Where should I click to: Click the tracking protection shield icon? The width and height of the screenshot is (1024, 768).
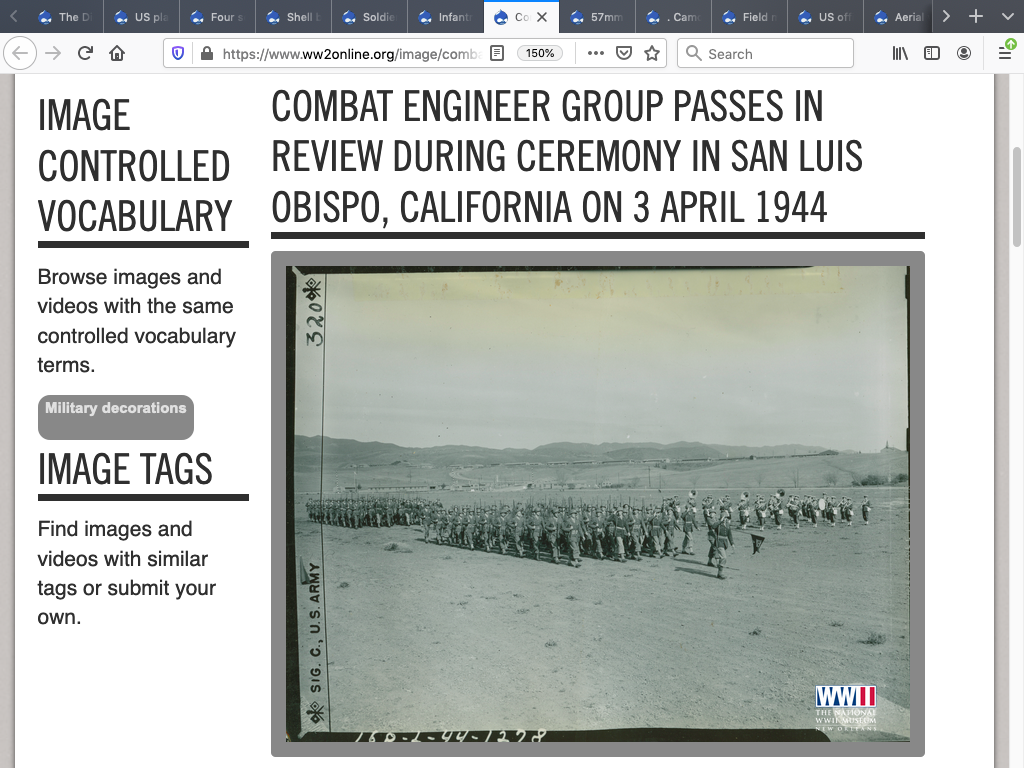[179, 54]
